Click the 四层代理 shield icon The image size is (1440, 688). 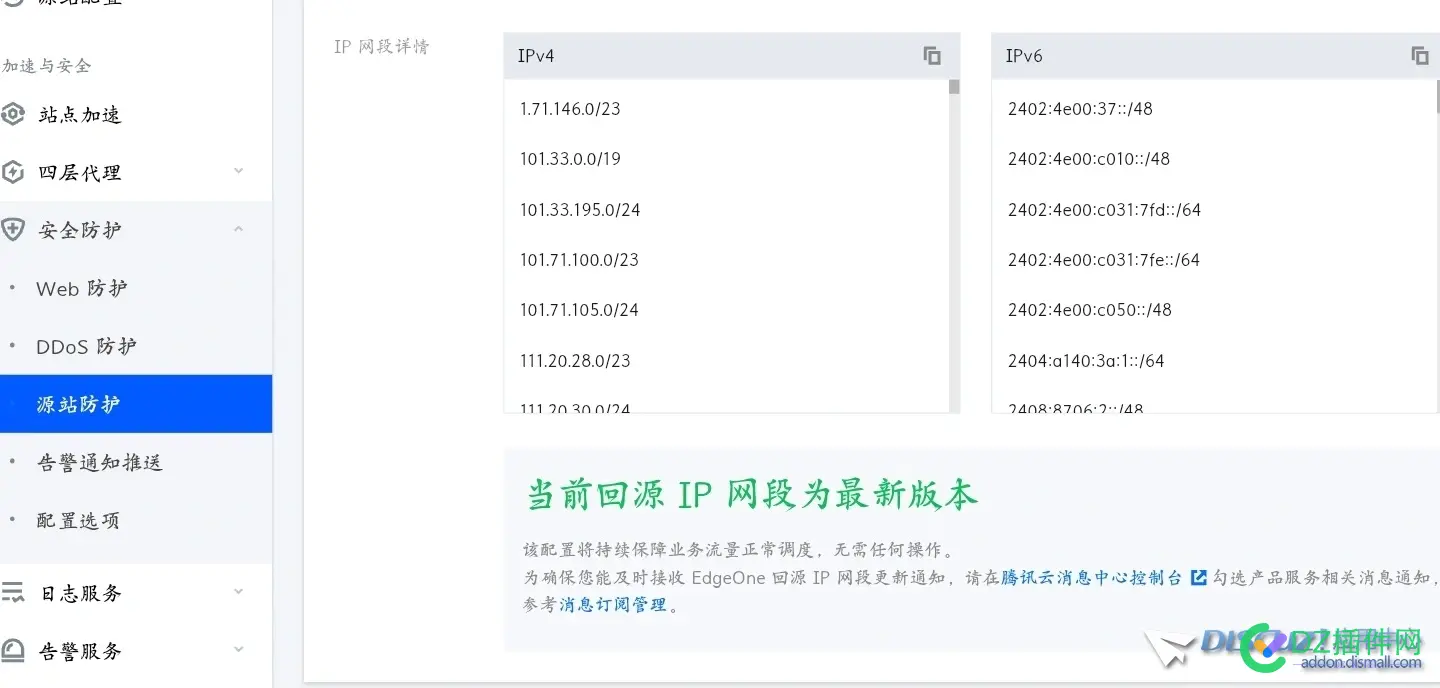coord(13,171)
